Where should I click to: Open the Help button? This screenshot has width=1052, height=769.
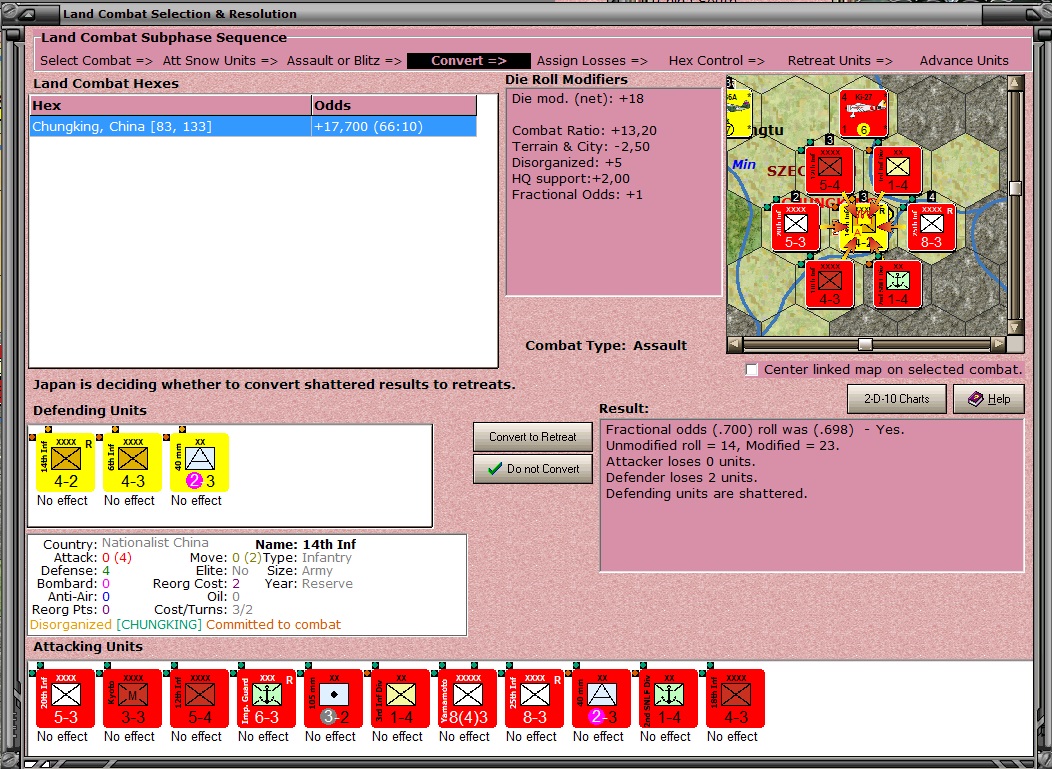pyautogui.click(x=989, y=399)
